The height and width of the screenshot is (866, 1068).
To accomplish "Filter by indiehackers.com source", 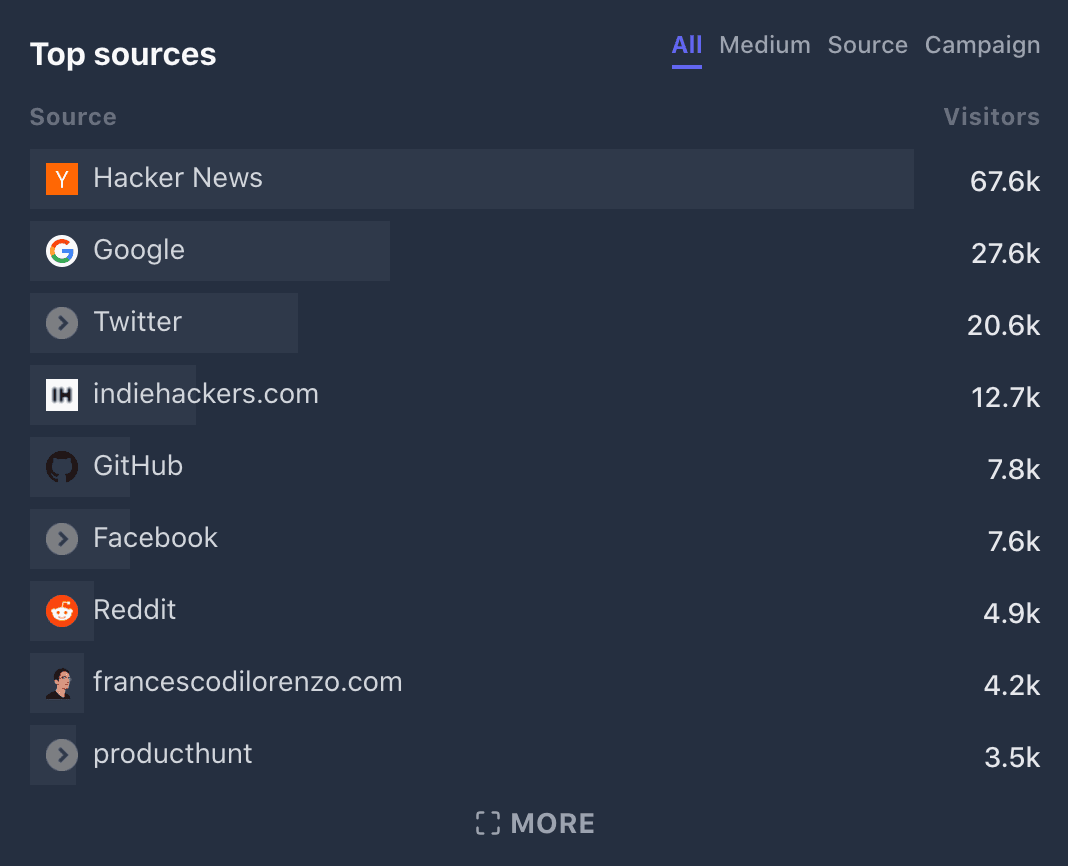I will [206, 394].
